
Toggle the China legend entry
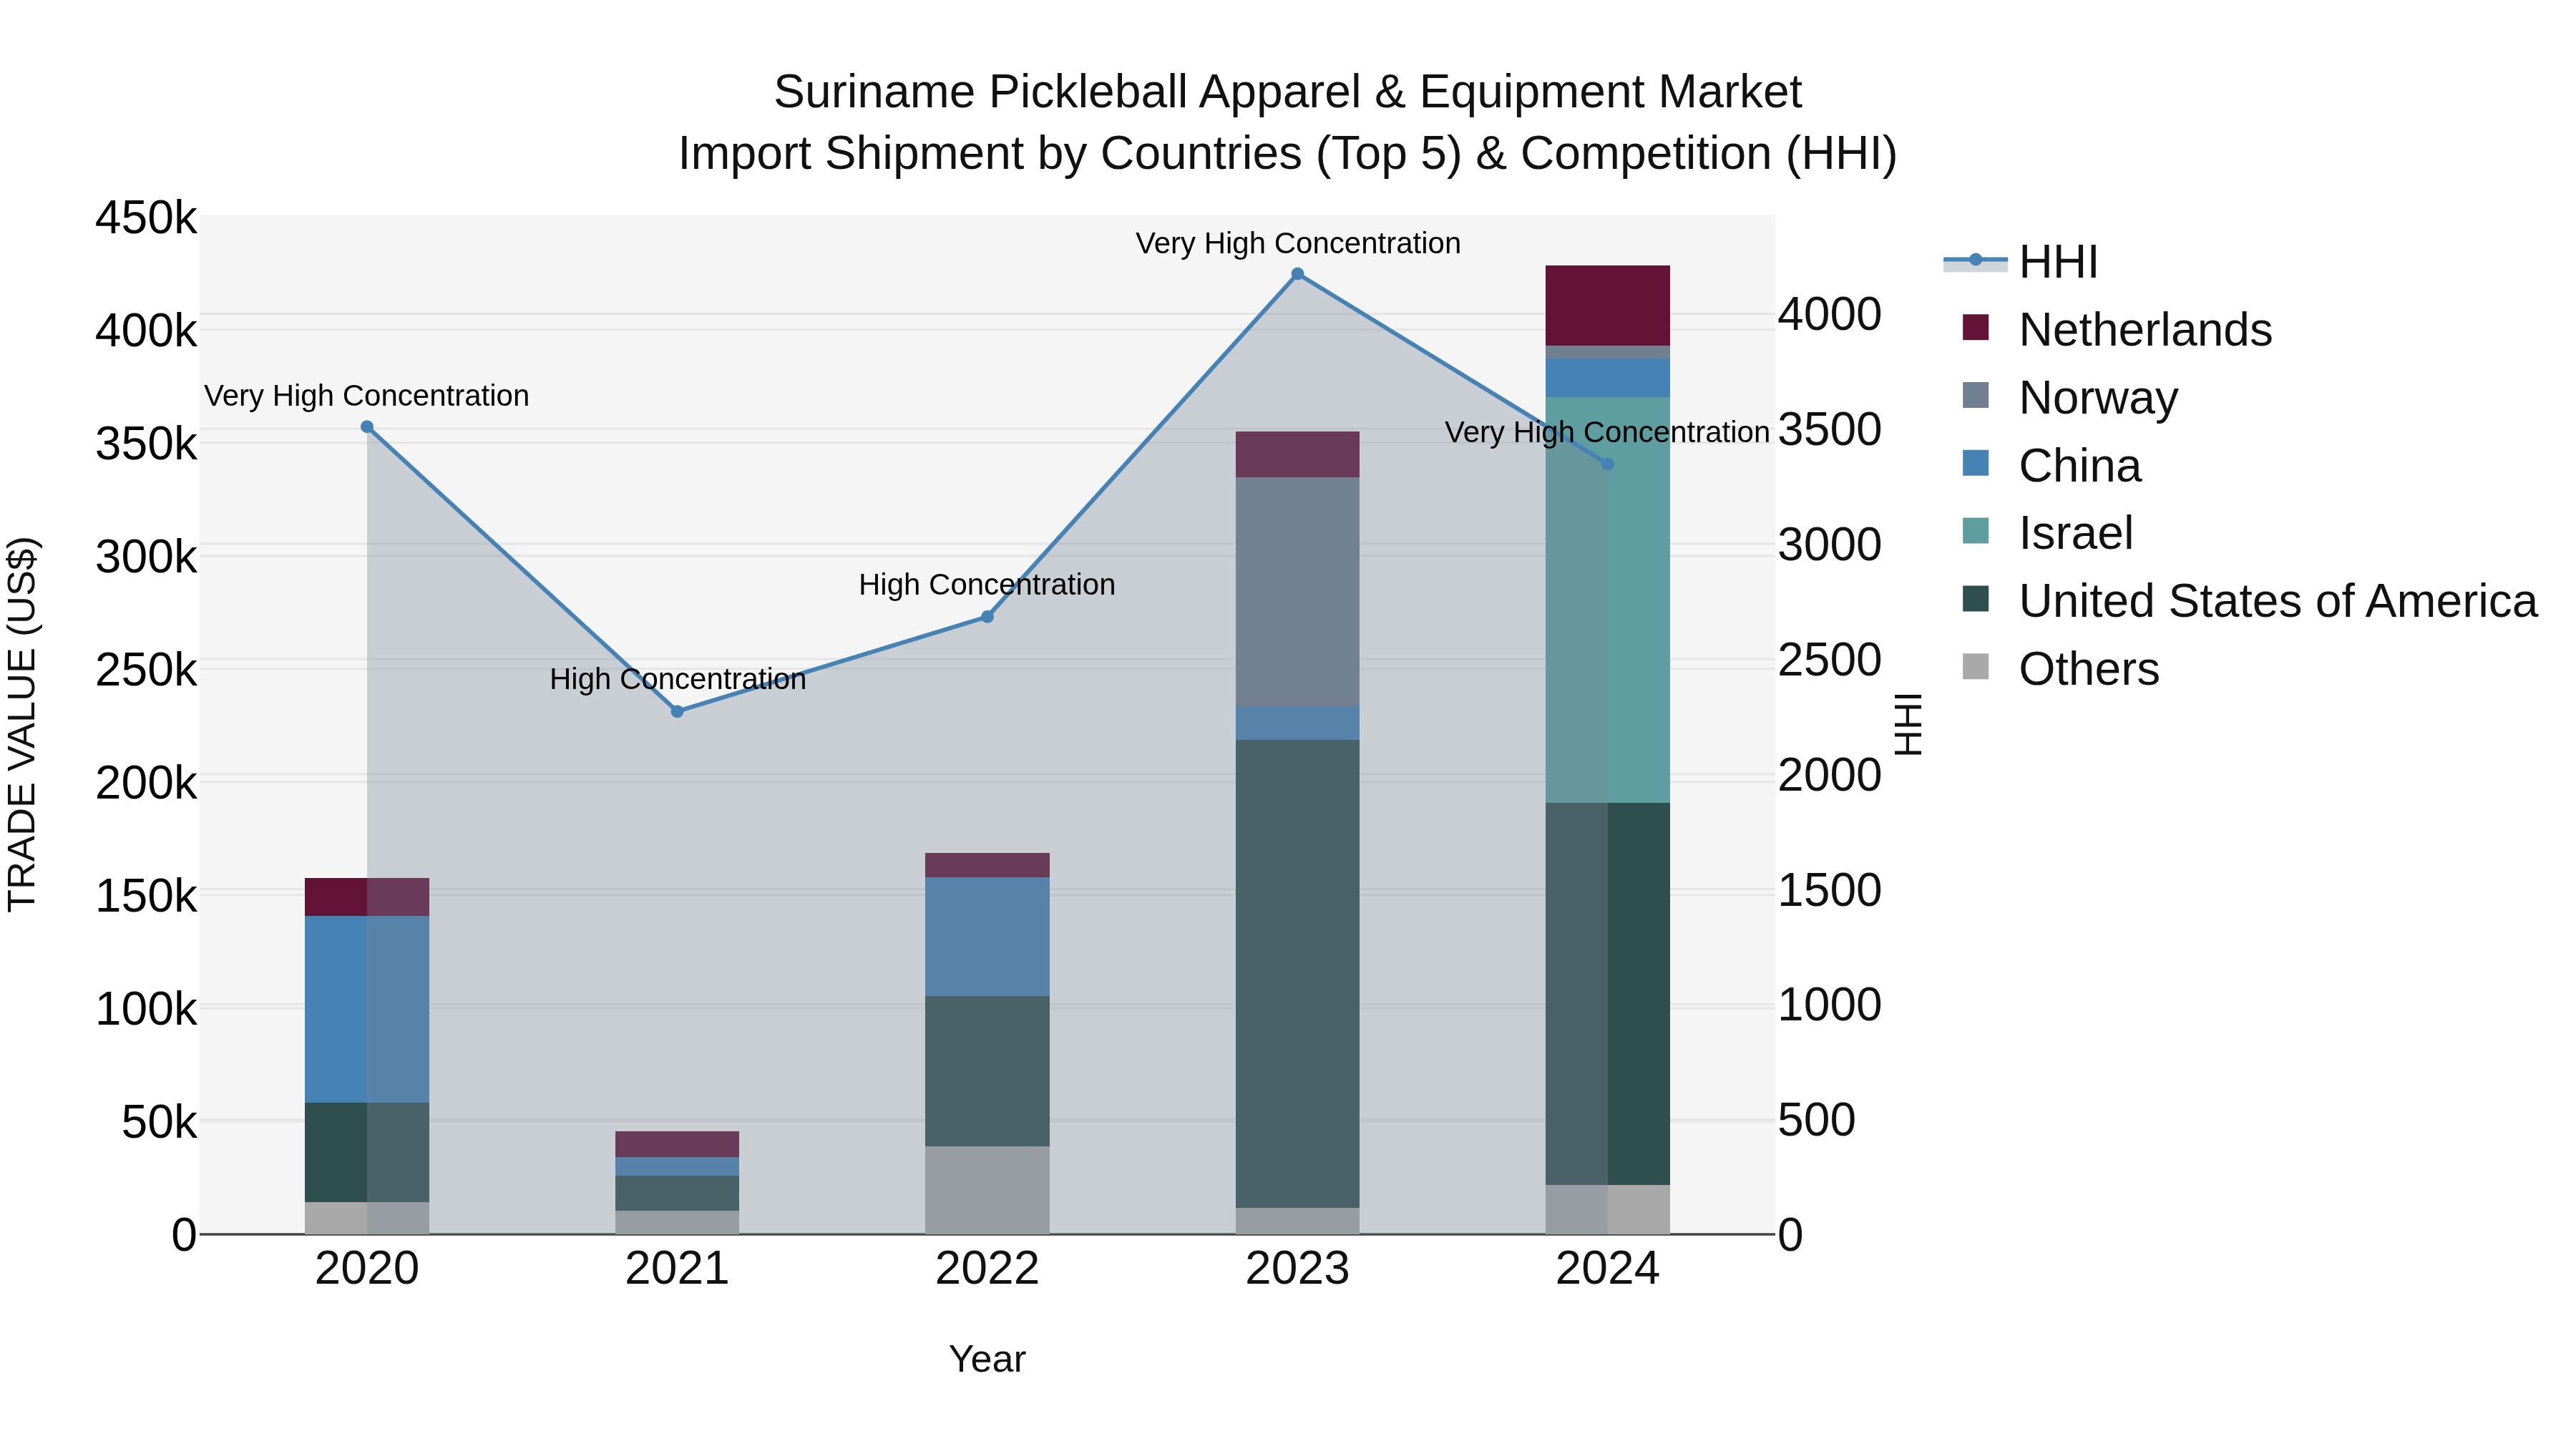pyautogui.click(x=2052, y=465)
